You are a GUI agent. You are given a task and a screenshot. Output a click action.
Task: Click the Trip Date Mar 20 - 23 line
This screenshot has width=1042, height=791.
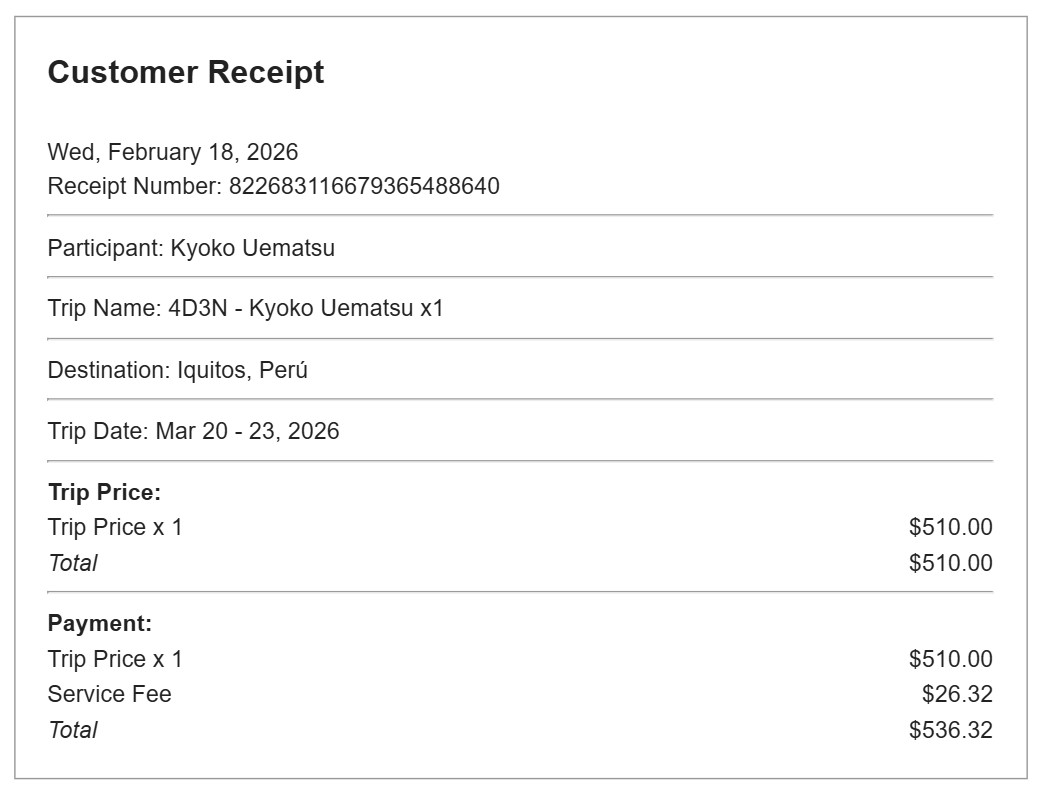[193, 431]
